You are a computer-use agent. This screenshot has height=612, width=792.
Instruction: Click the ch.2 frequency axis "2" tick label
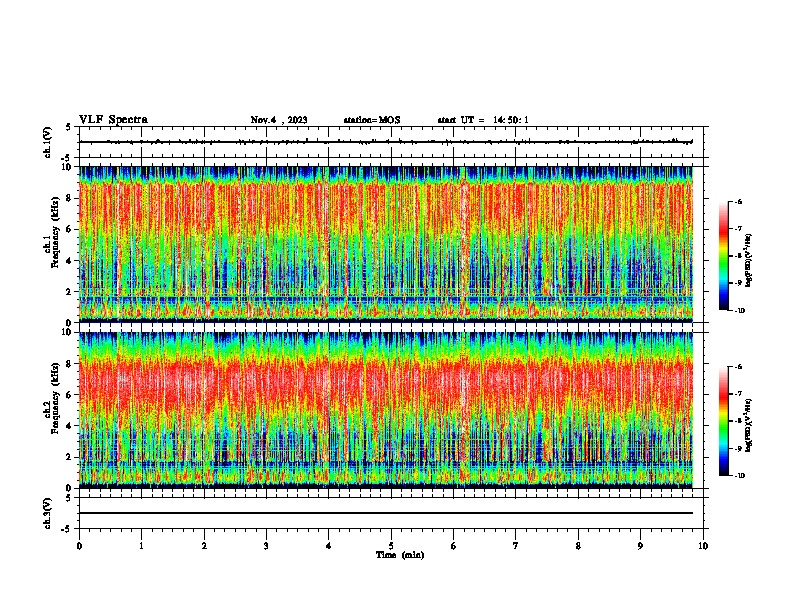coord(70,457)
